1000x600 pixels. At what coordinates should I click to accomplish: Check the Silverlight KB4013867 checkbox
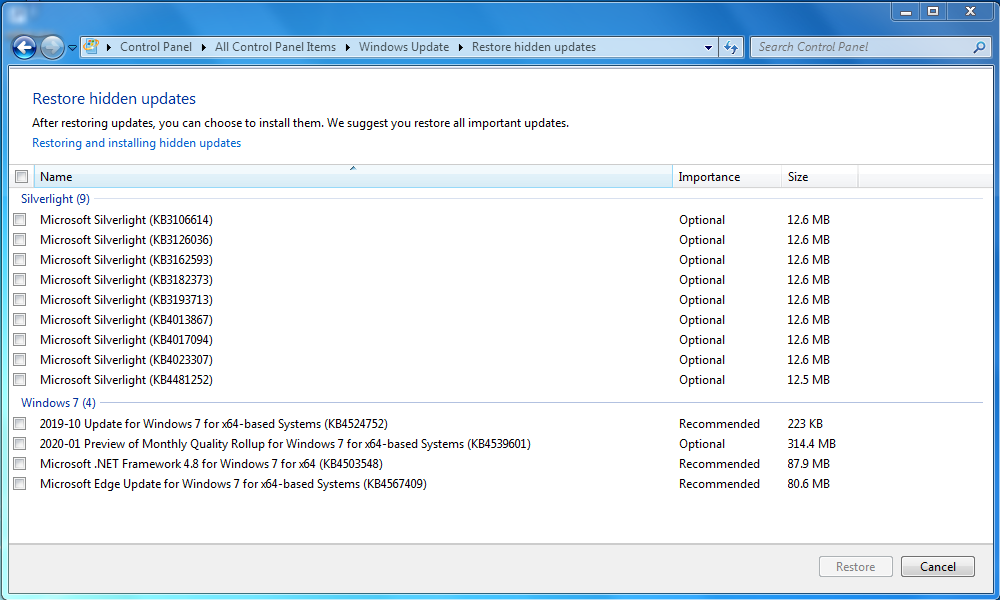click(20, 320)
